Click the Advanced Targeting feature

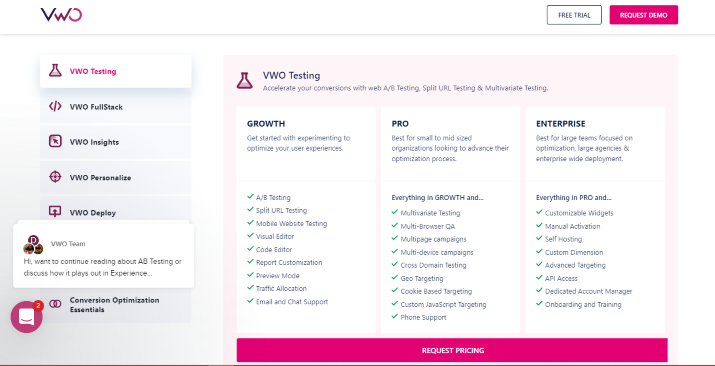coord(575,265)
